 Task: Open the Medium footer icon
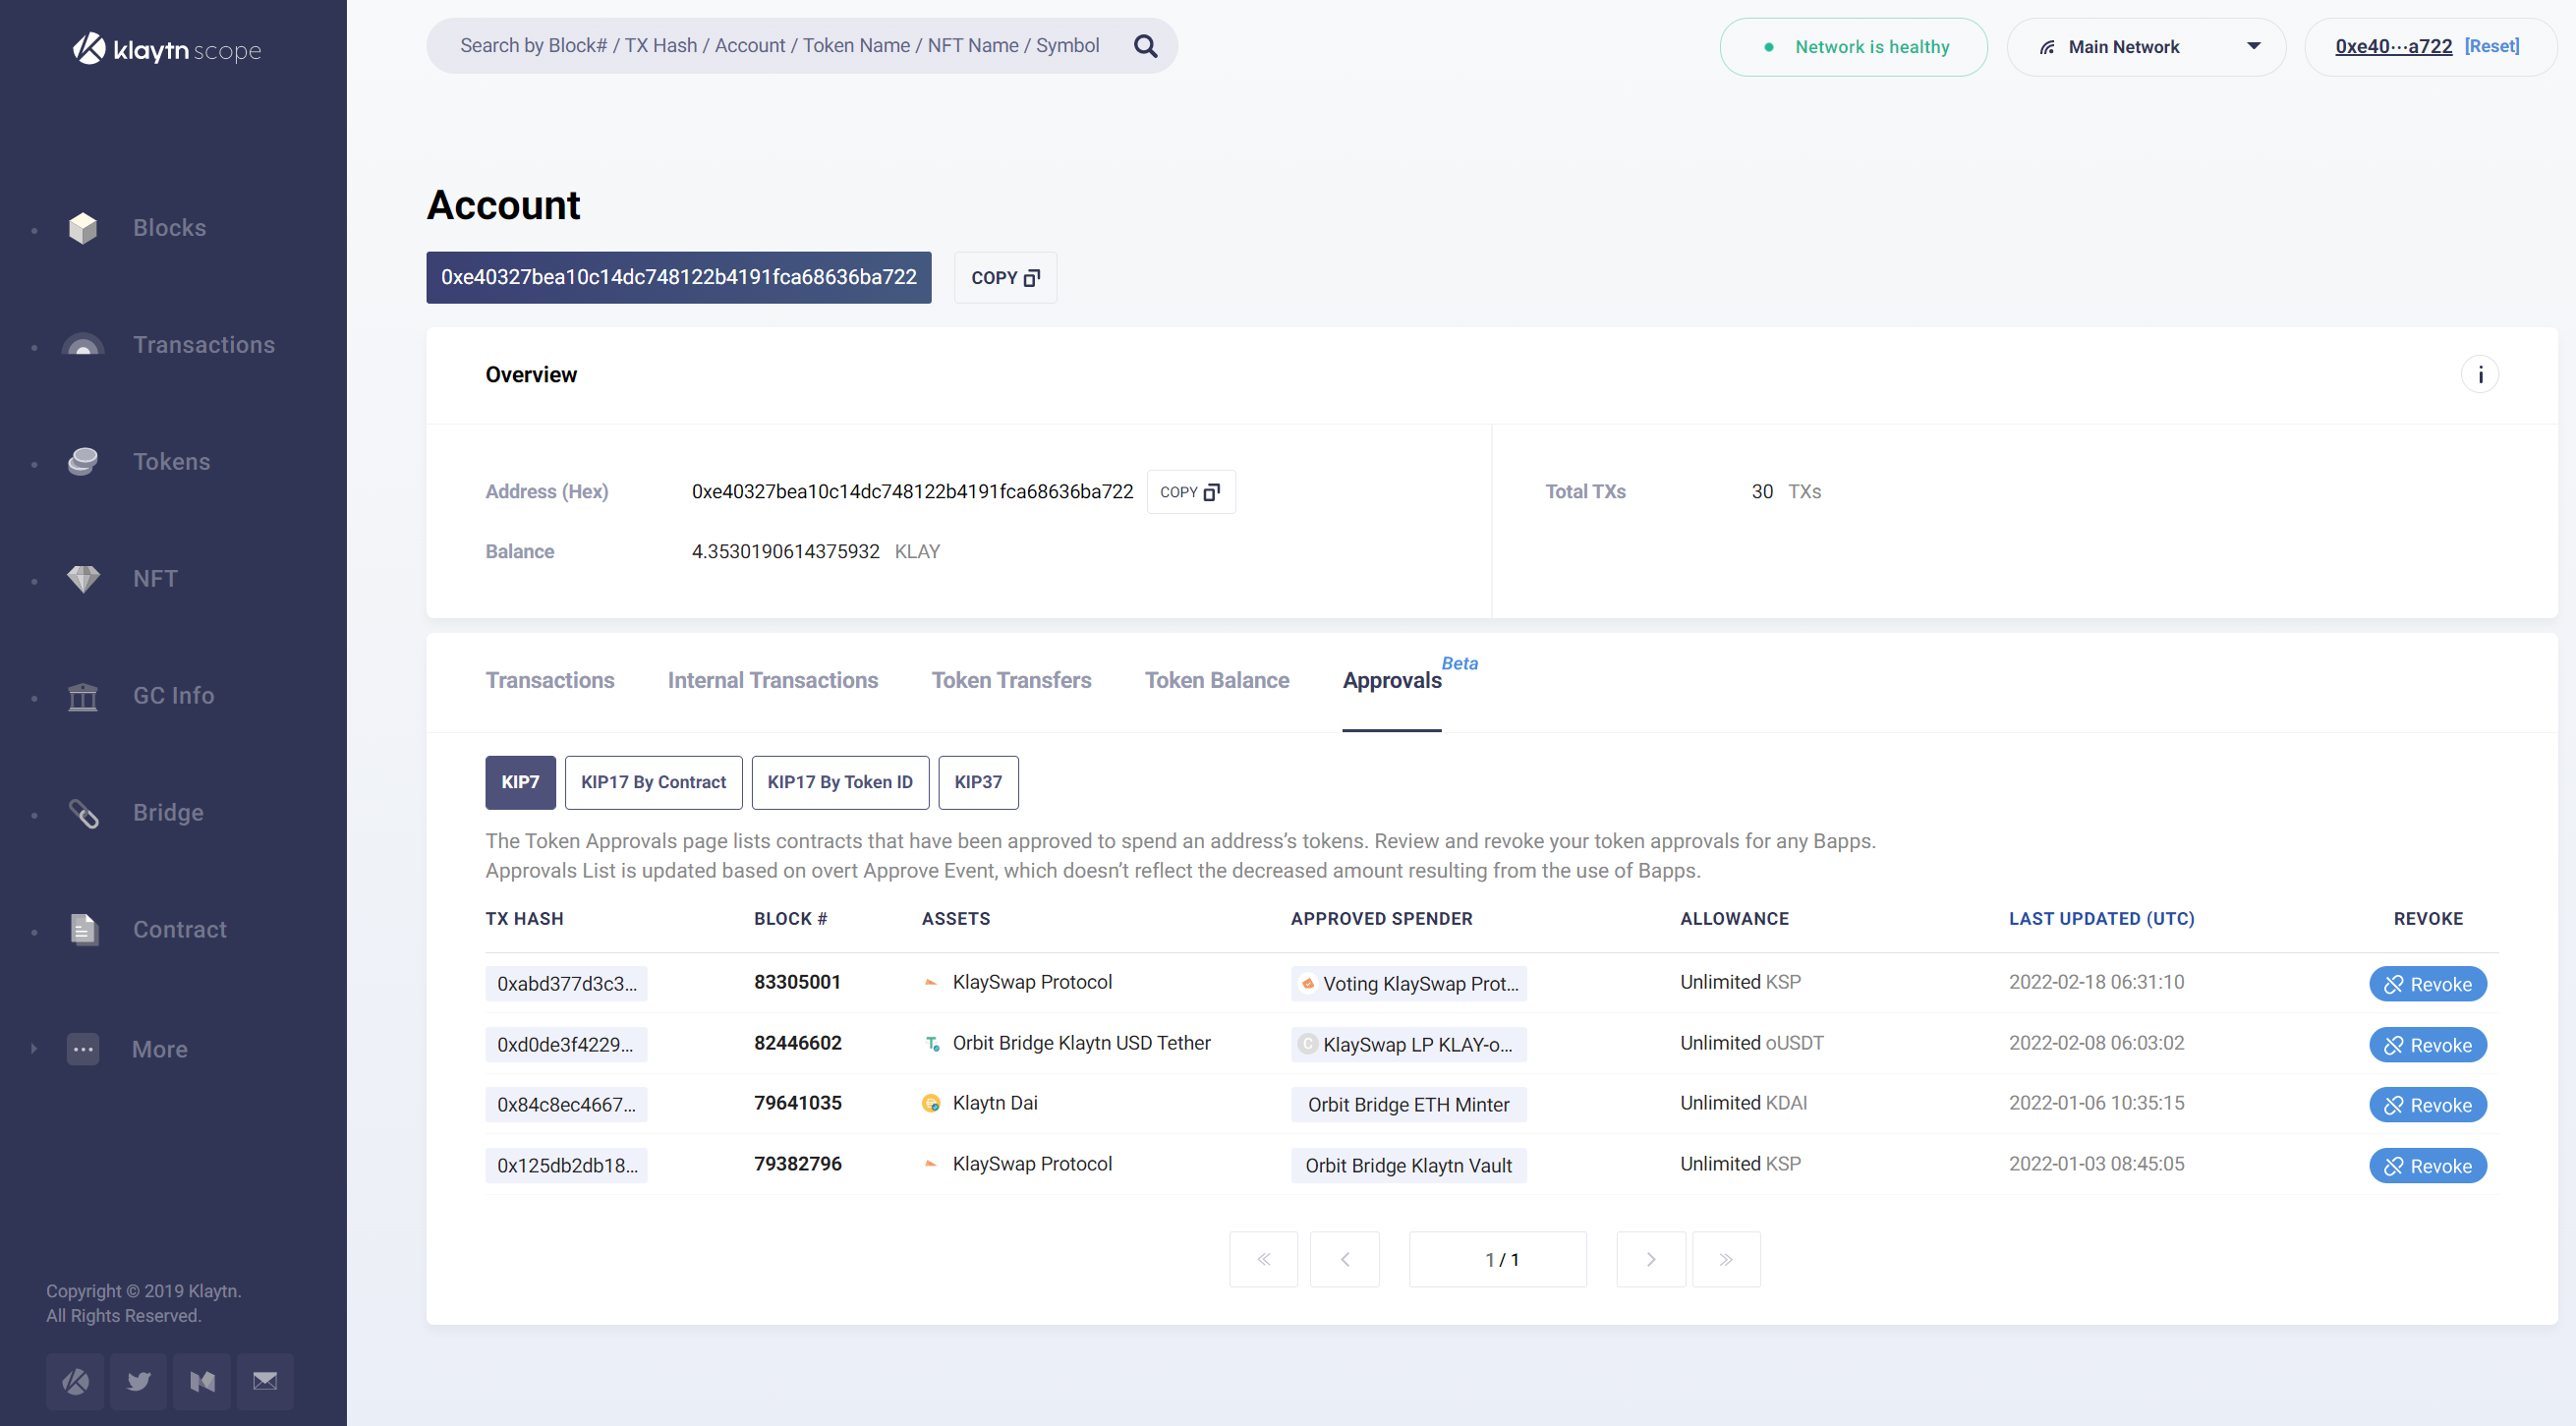coord(202,1381)
